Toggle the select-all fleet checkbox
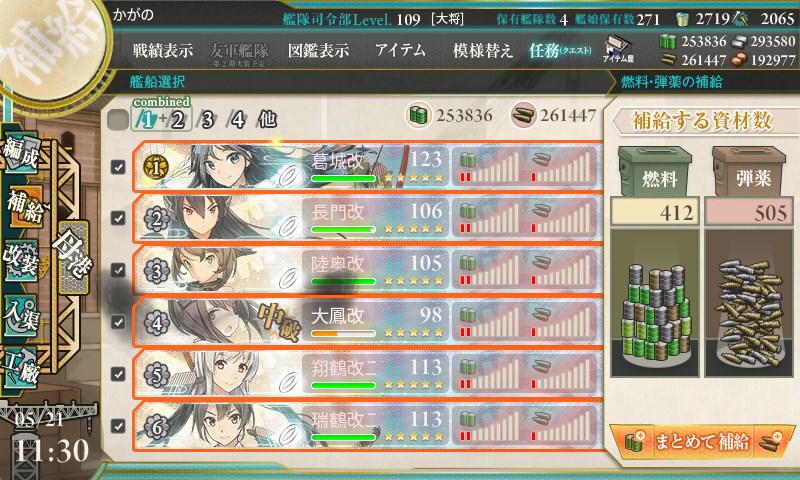 tap(118, 120)
